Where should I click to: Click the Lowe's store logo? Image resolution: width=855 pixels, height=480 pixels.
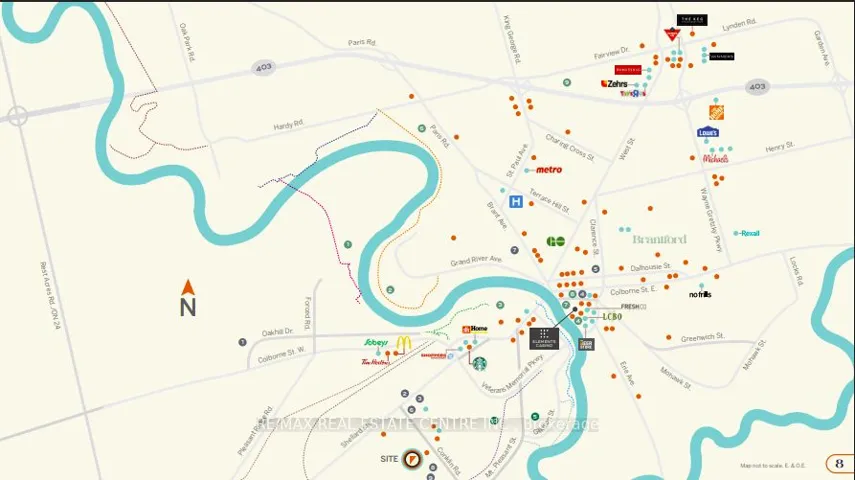click(708, 133)
